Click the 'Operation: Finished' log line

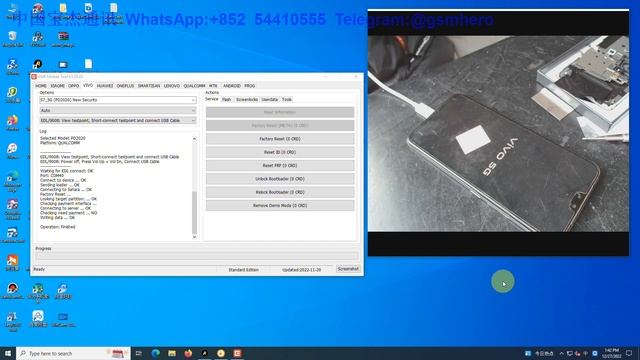pos(58,227)
